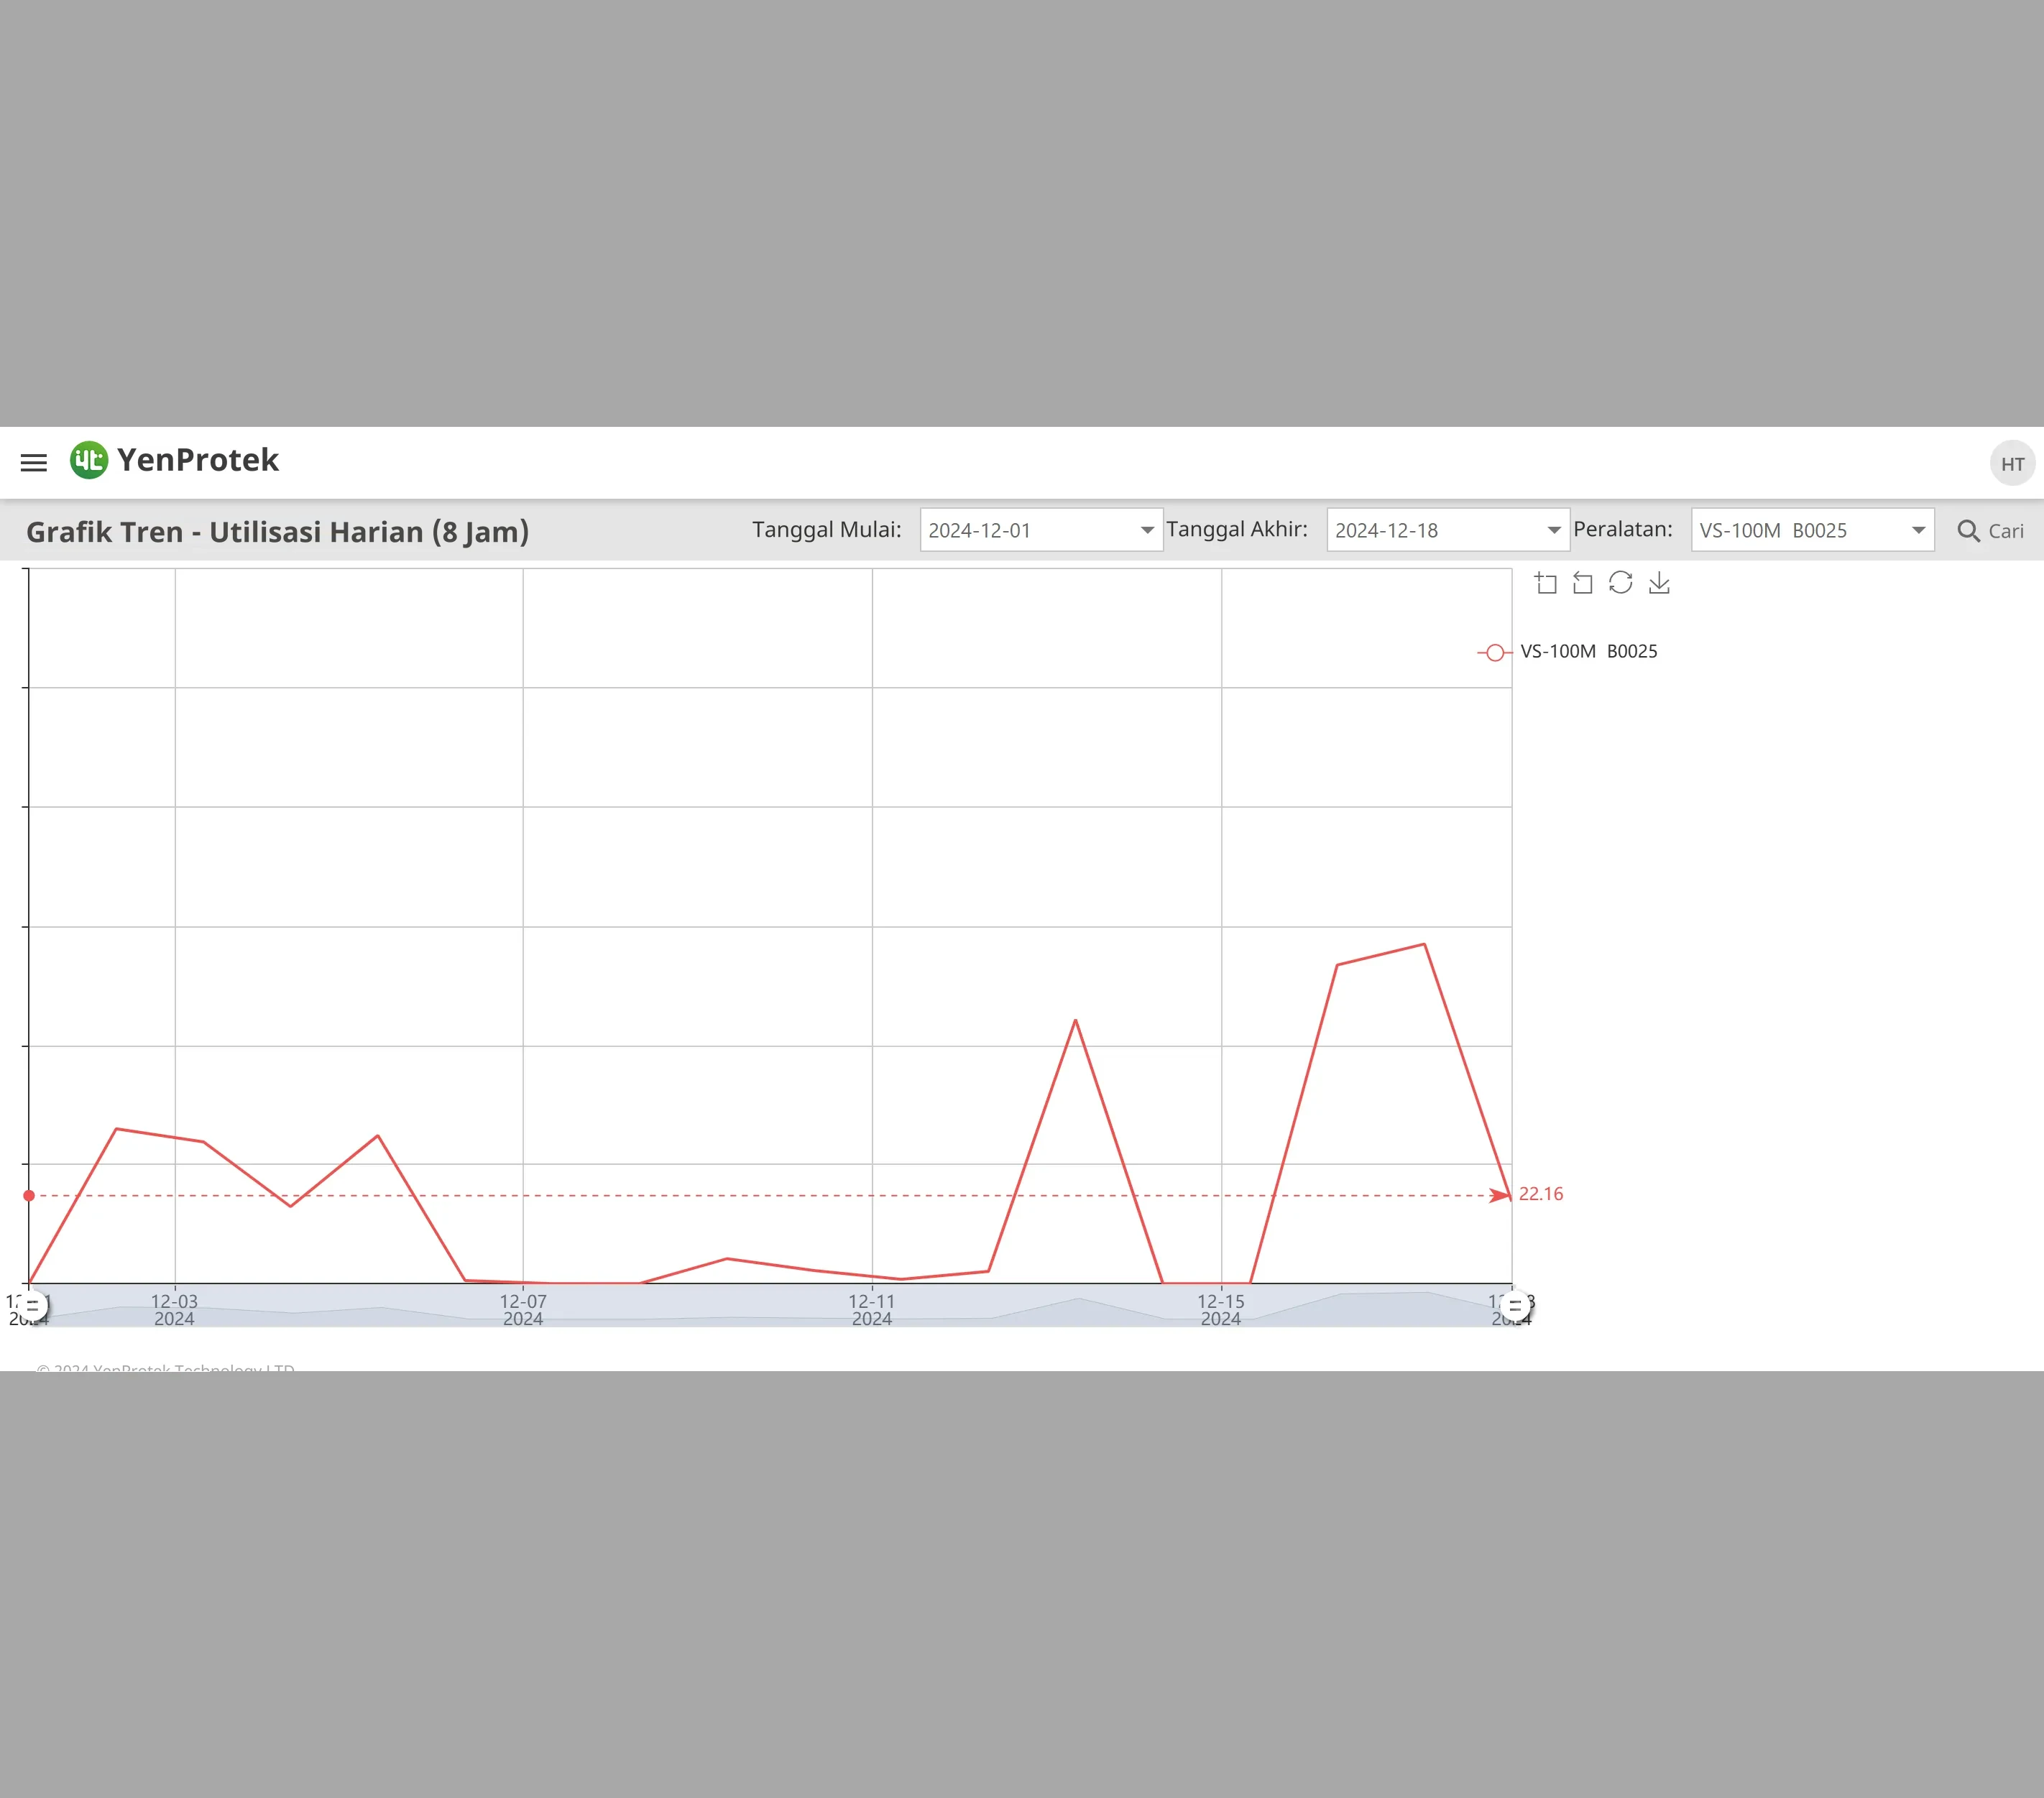Click the YenProtek brand name

tap(198, 460)
